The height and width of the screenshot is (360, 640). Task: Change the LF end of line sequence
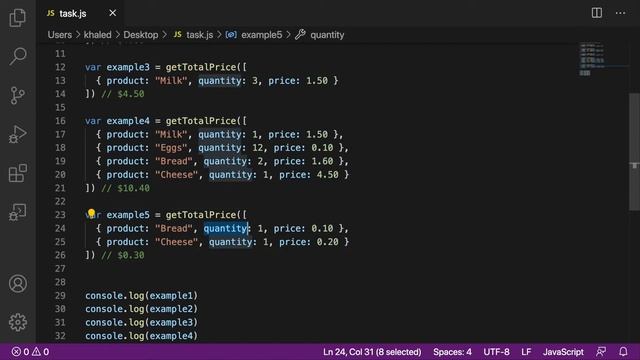tap(526, 352)
